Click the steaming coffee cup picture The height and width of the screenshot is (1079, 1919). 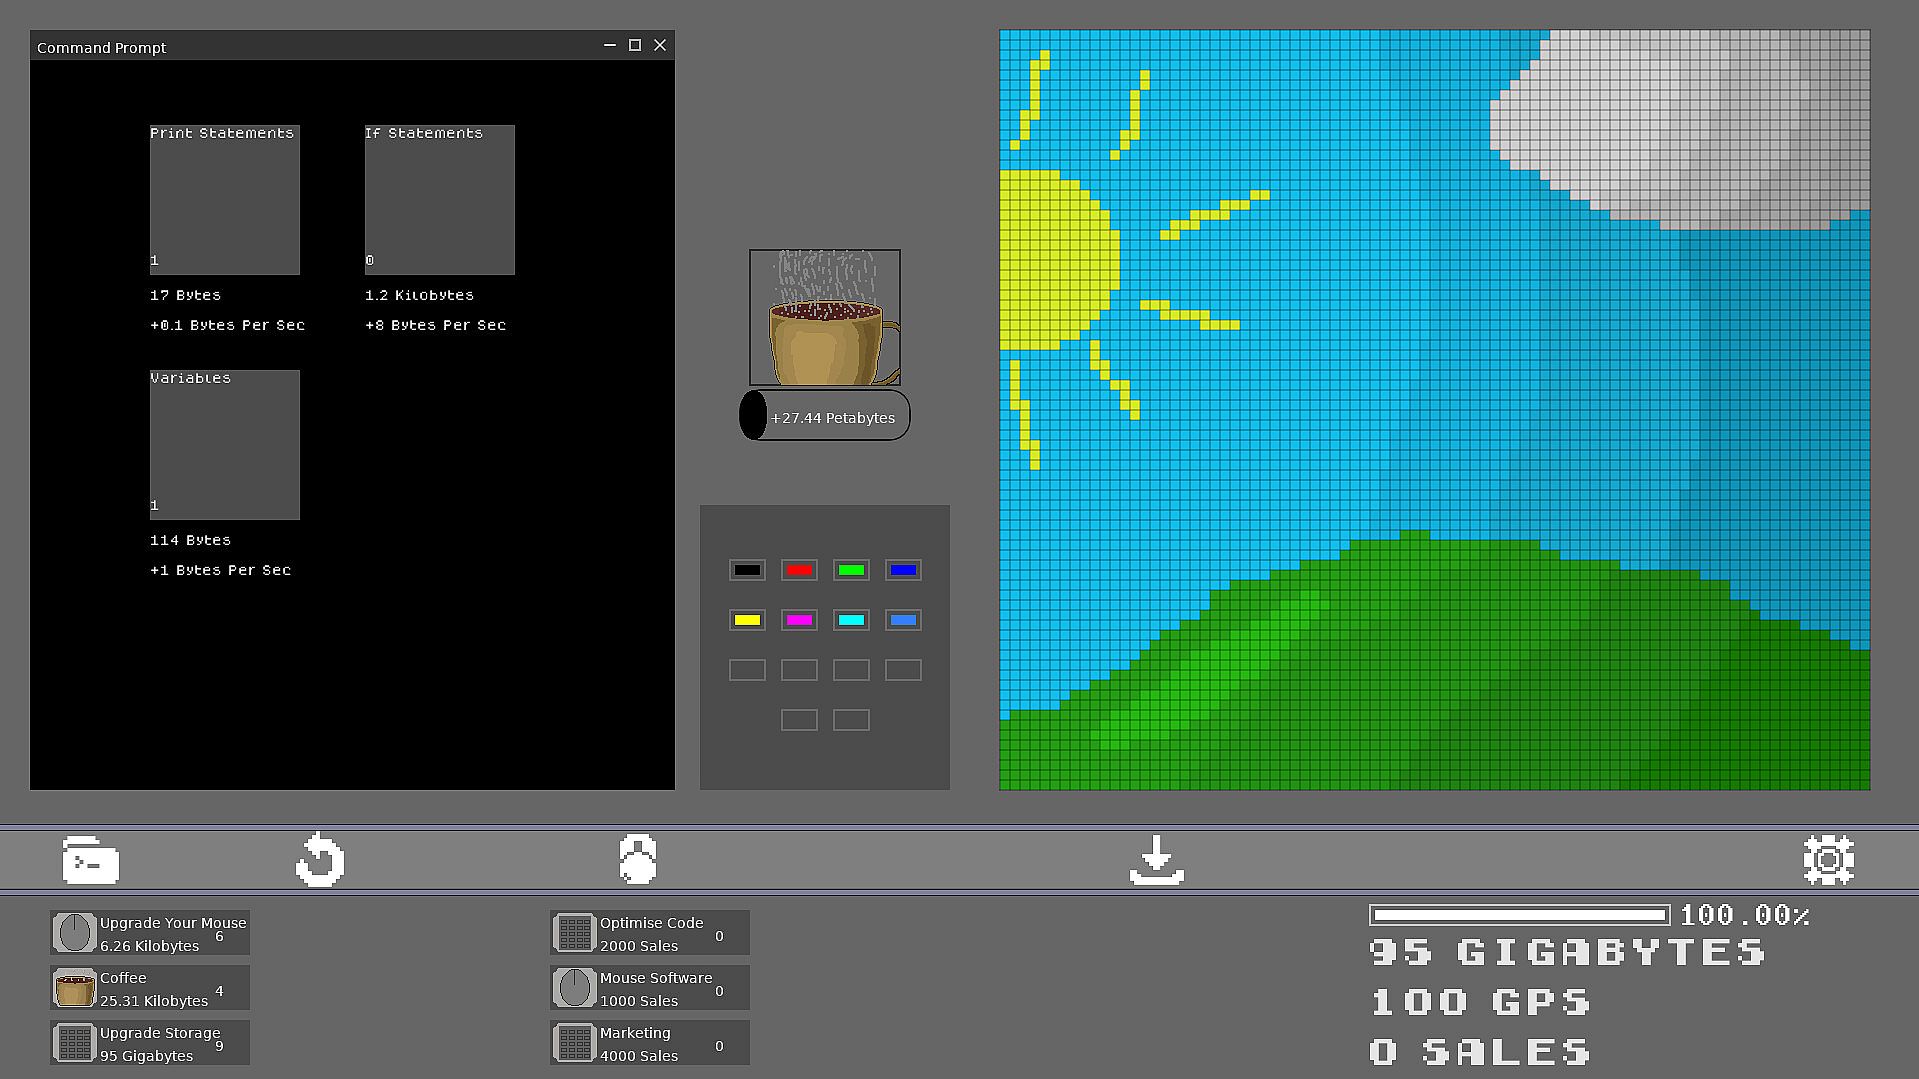(825, 317)
